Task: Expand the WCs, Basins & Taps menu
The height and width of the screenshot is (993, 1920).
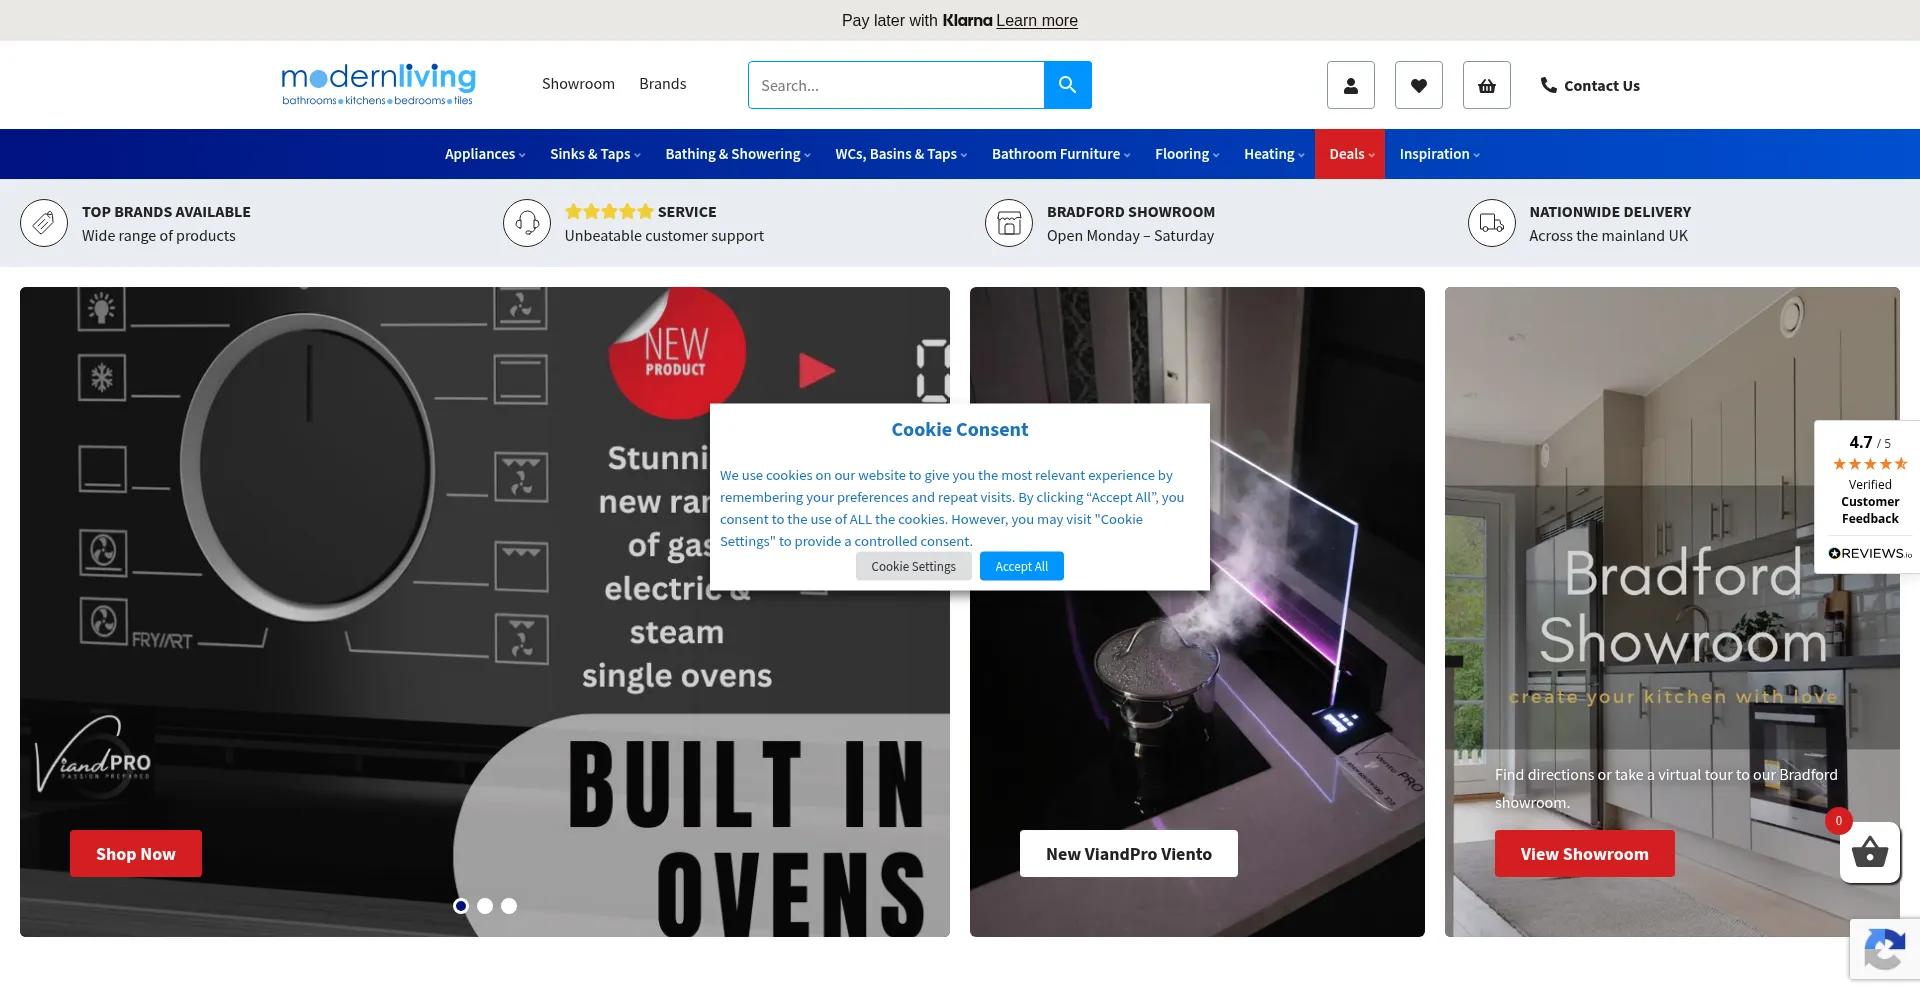Action: pyautogui.click(x=901, y=154)
